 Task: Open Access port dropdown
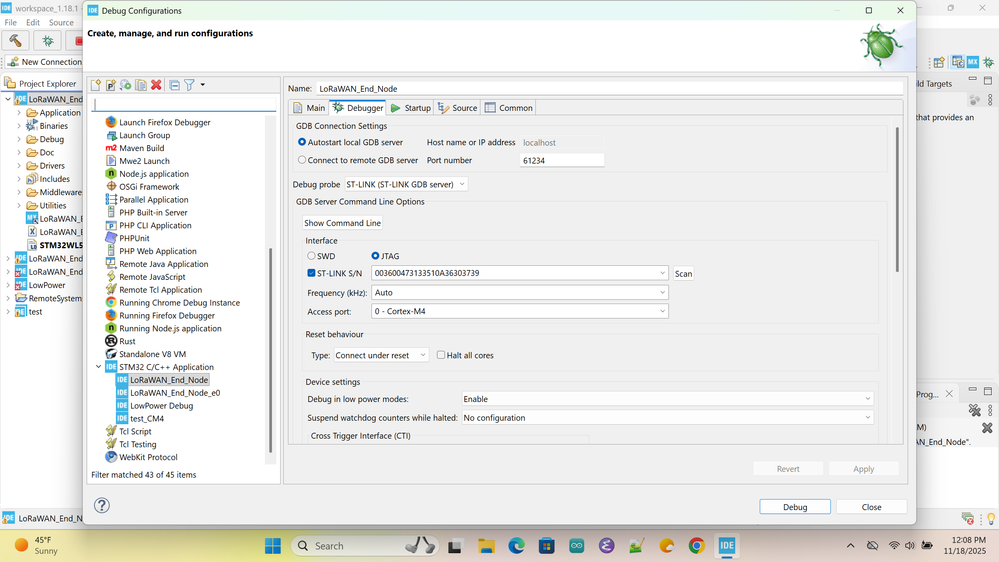coord(519,311)
